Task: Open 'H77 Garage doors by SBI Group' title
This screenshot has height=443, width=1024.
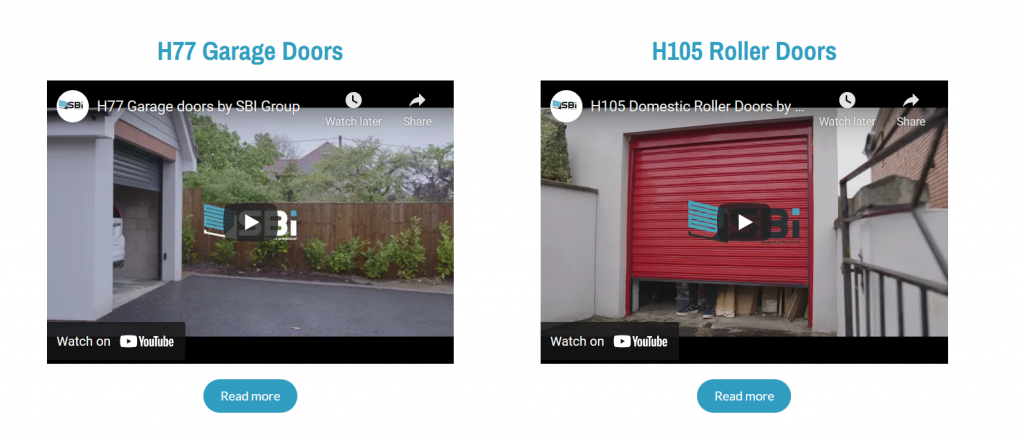Action: 199,107
